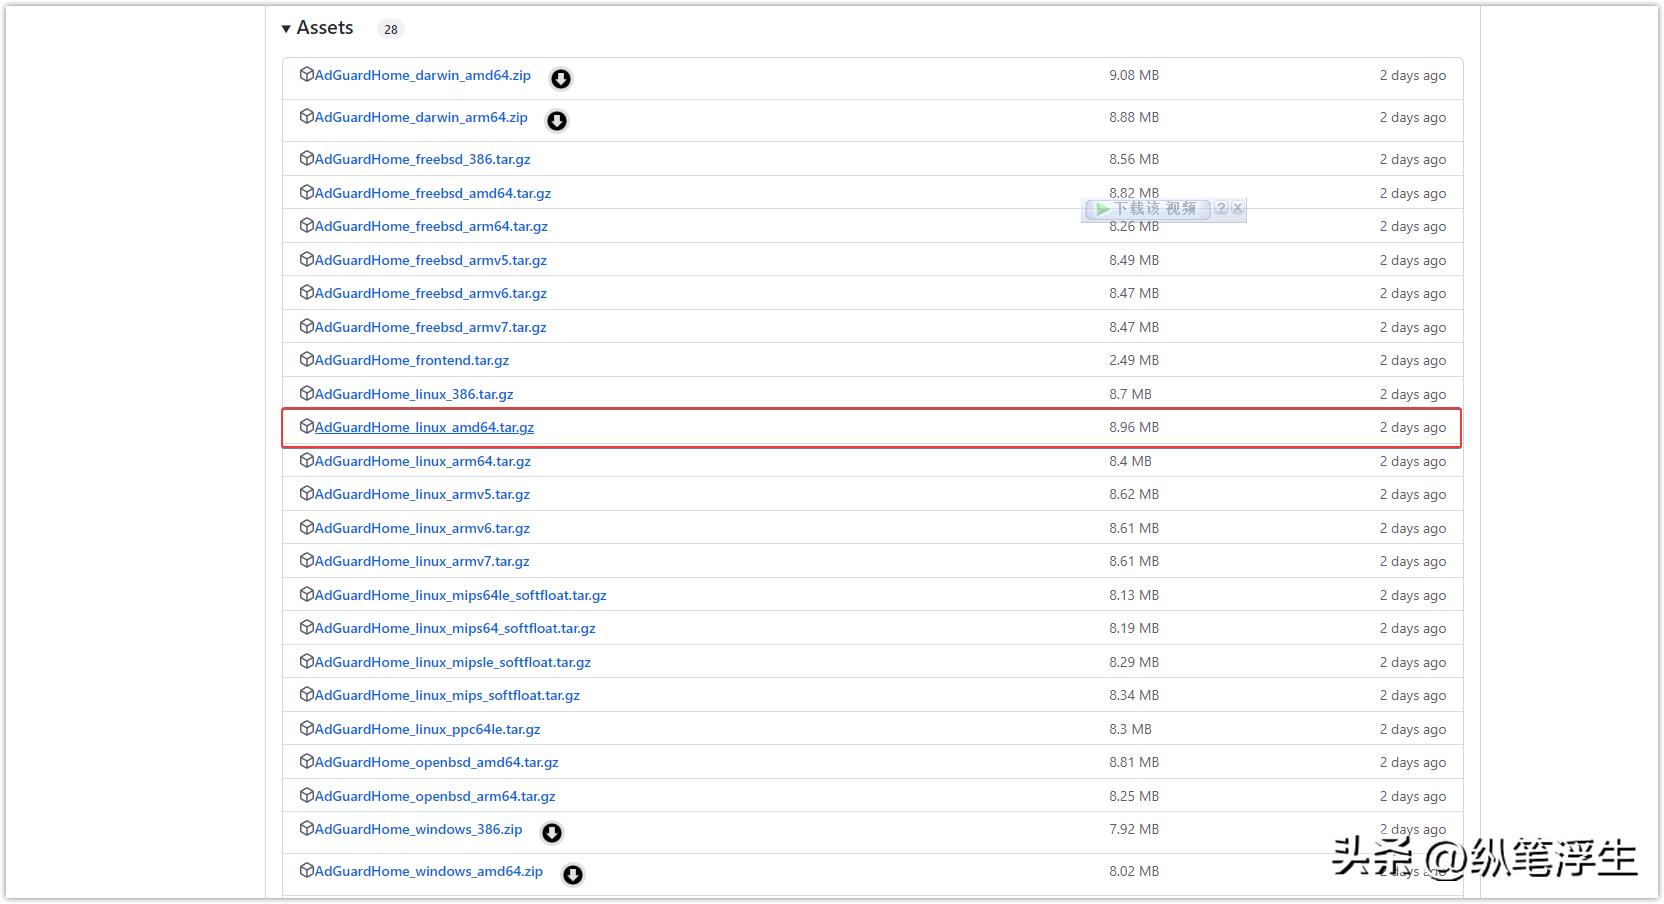Click the download arrow beside AdGuardHome_darwin_arm64.zip

(556, 120)
